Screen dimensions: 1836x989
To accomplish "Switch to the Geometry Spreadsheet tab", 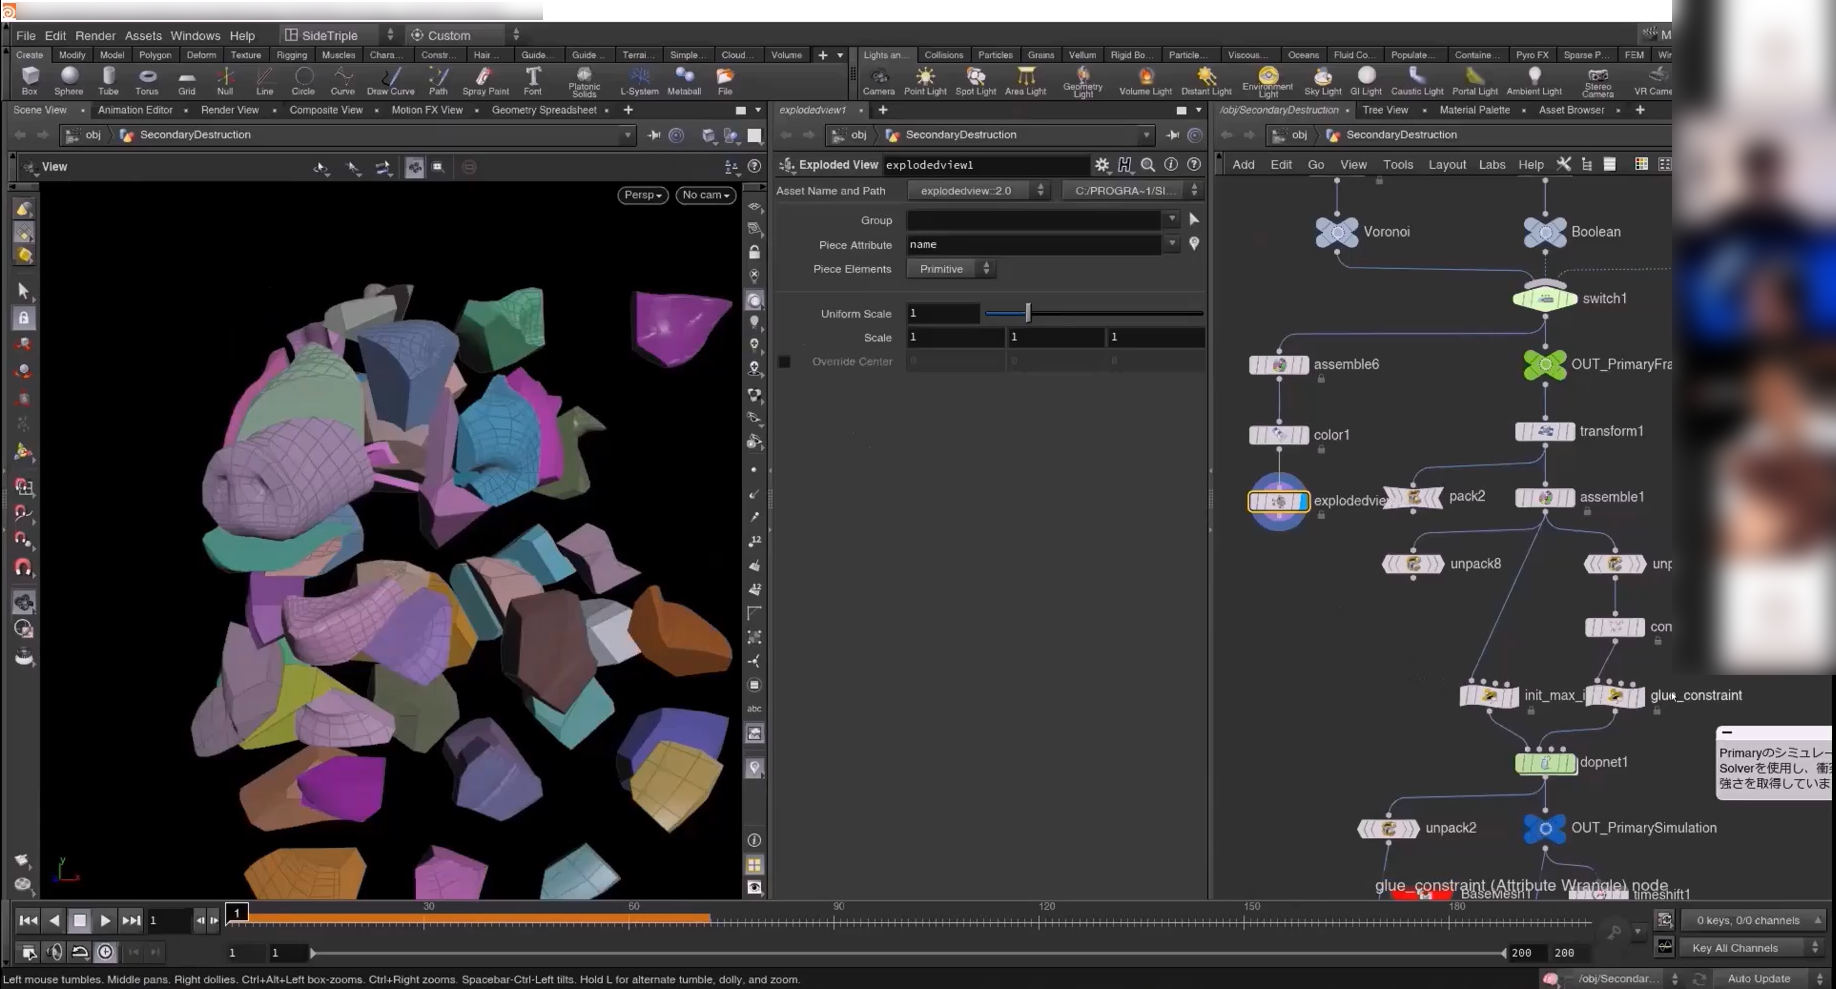I will click(x=544, y=110).
